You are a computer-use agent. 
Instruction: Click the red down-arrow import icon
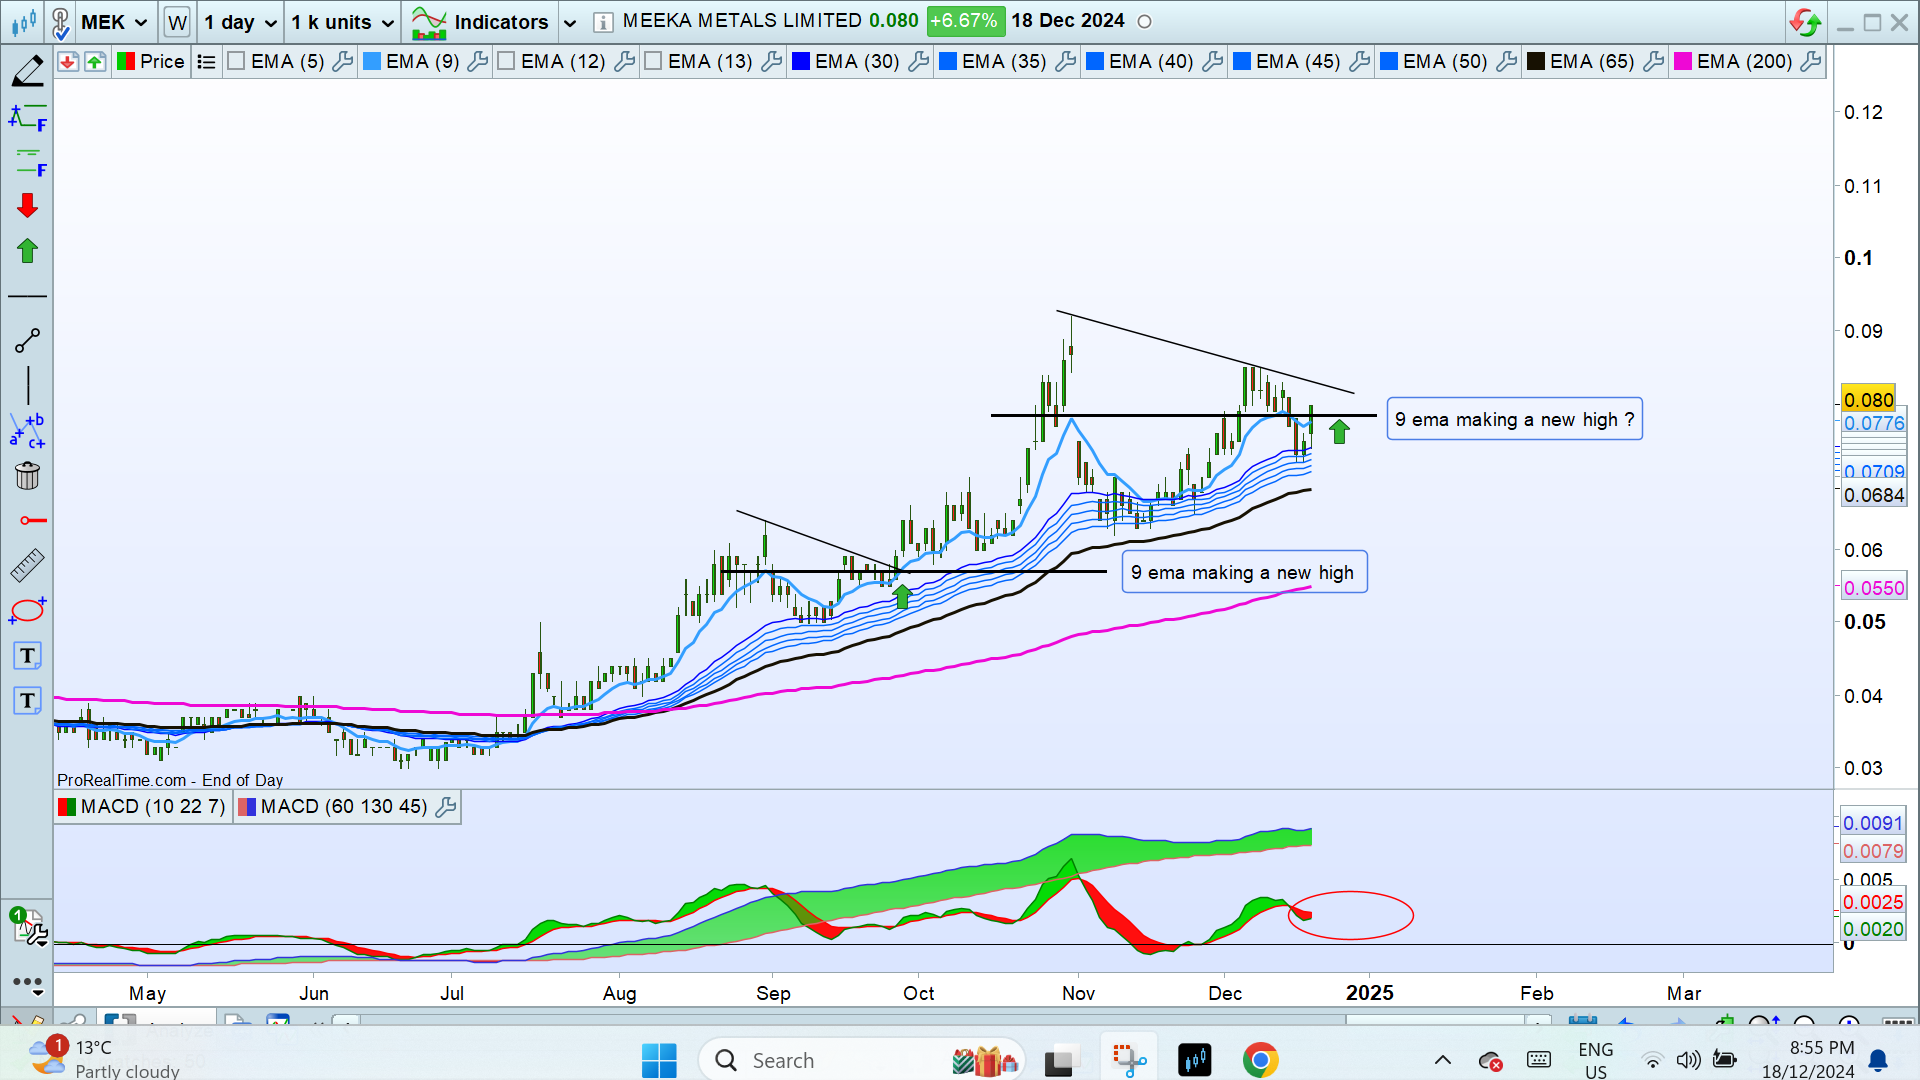(x=68, y=62)
